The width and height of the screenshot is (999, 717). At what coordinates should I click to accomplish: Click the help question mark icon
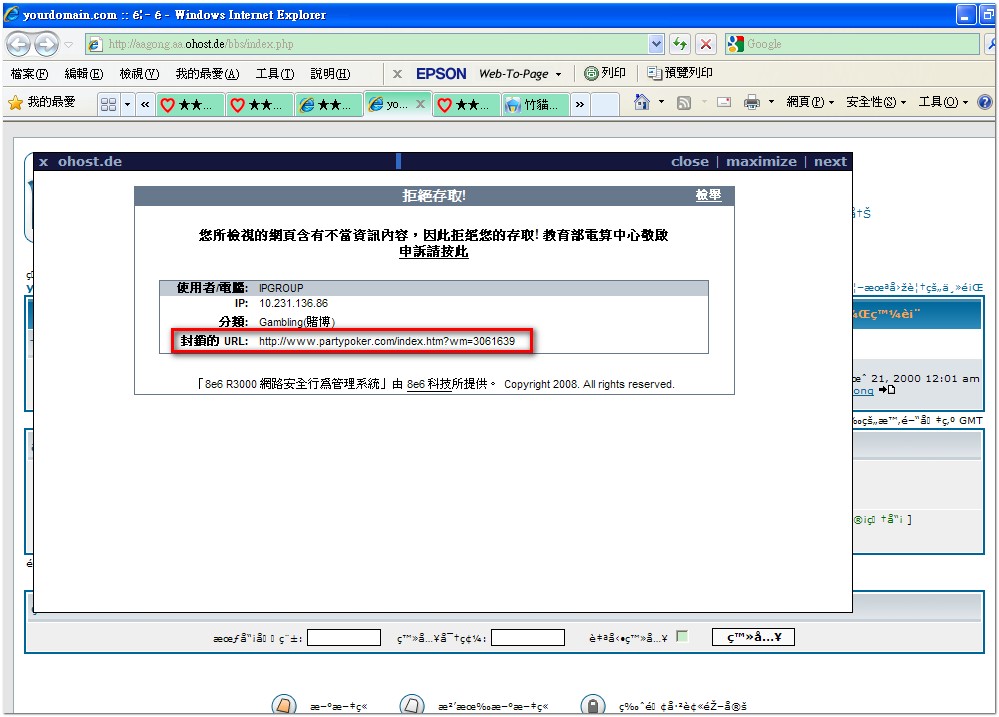(984, 103)
